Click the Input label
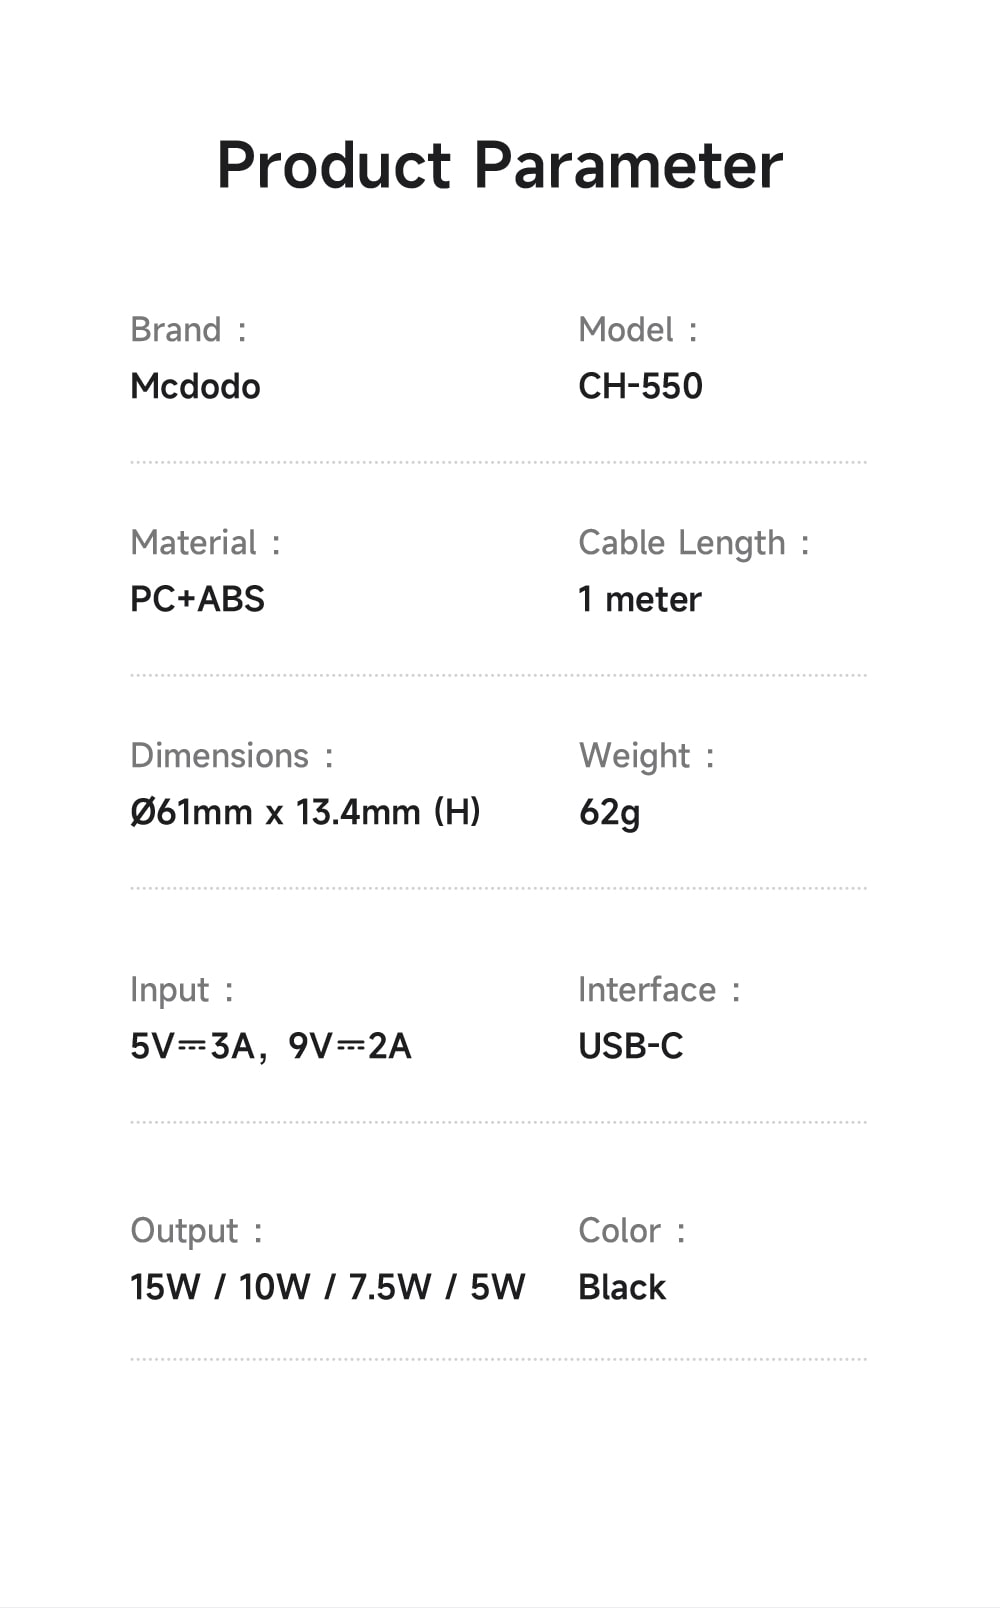The image size is (1000, 1608). point(170,990)
